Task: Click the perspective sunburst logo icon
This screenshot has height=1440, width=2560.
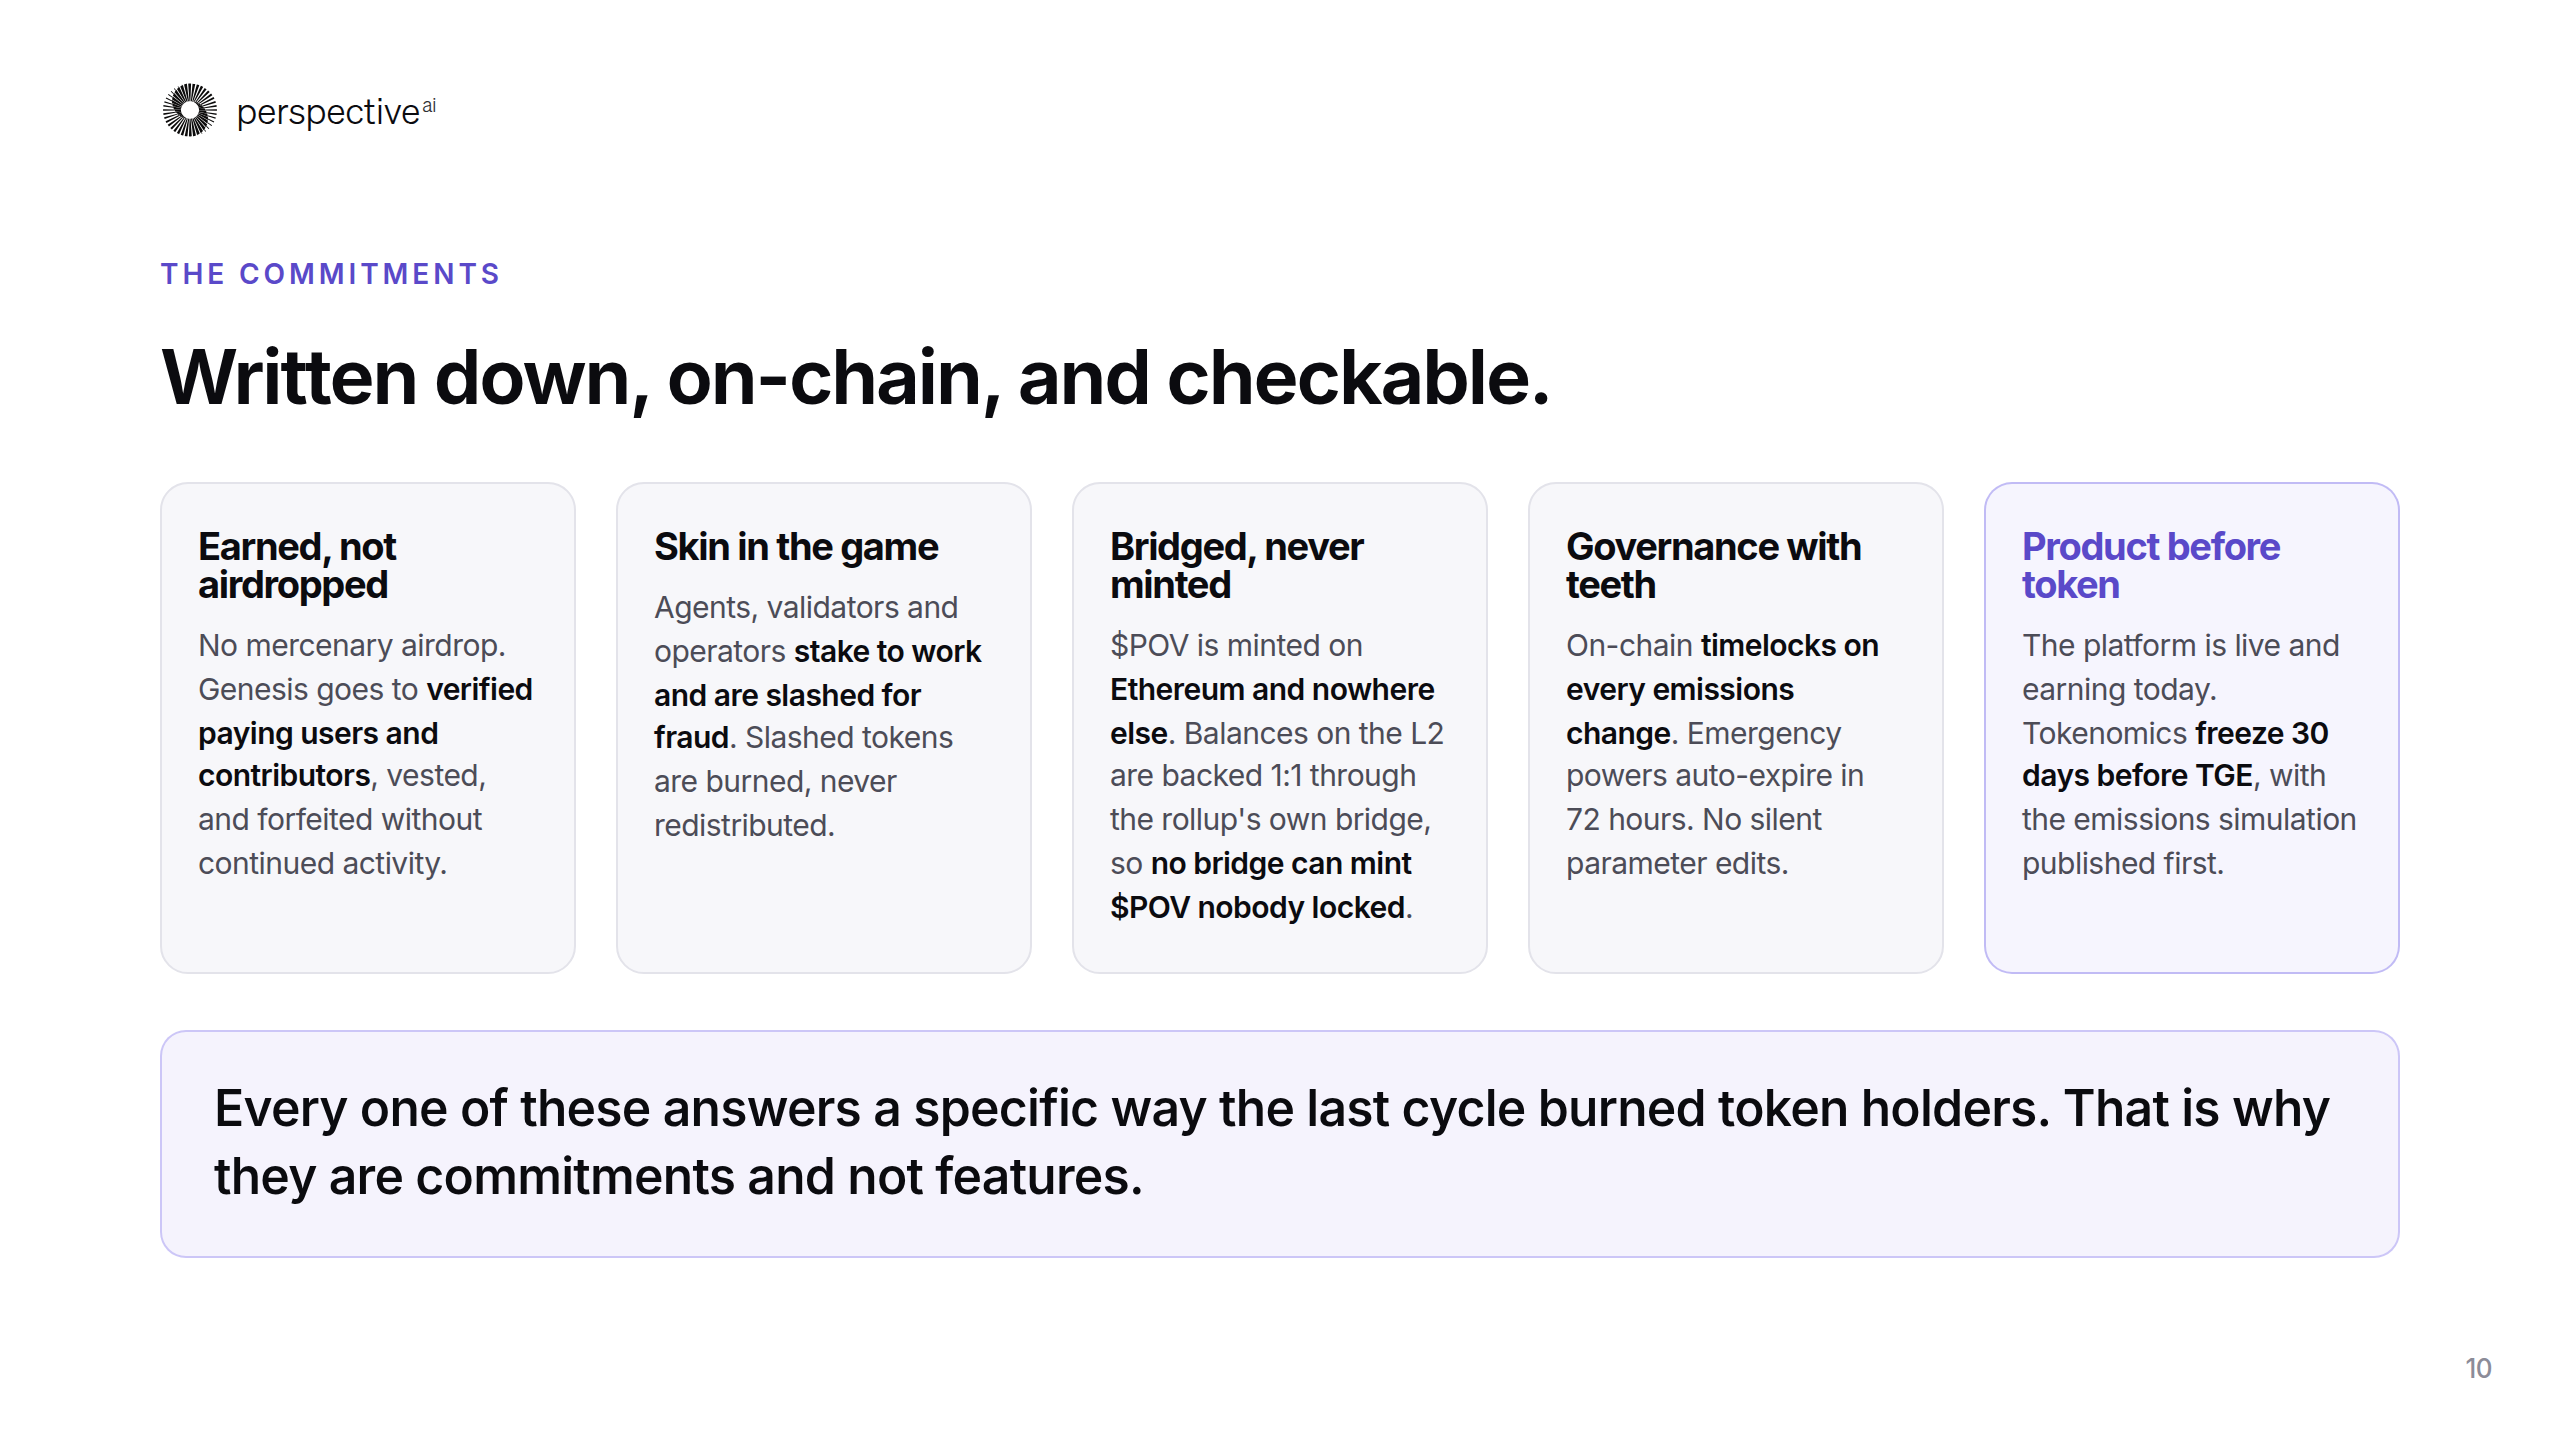Action: (x=190, y=110)
